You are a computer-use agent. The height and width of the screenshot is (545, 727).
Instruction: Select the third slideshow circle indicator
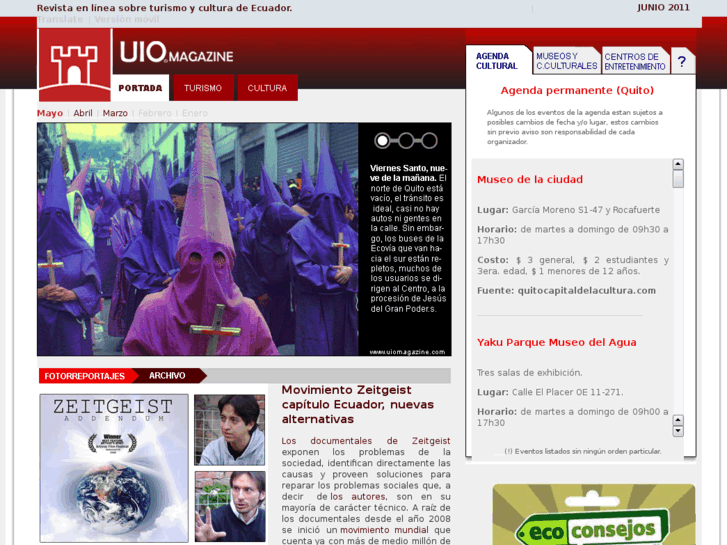tap(429, 141)
